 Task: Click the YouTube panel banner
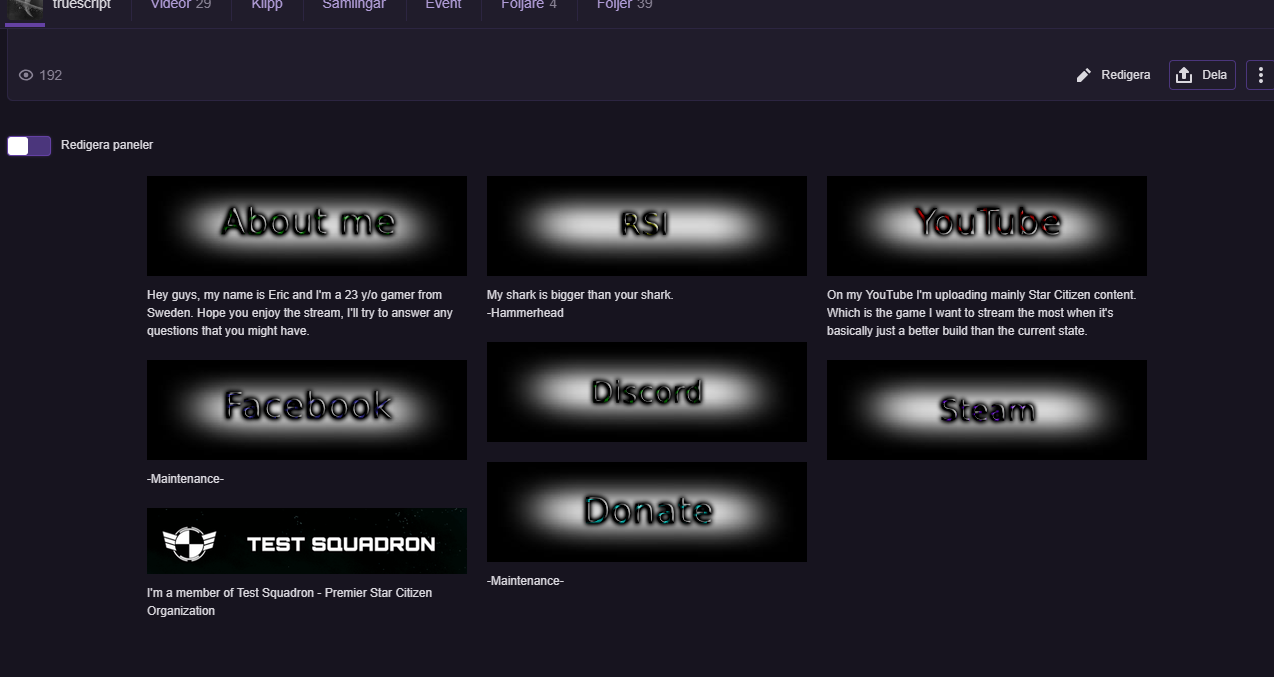click(x=986, y=226)
